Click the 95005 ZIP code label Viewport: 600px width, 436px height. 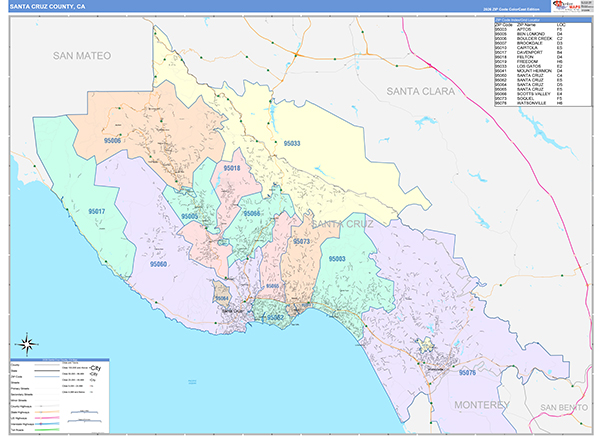(x=189, y=216)
